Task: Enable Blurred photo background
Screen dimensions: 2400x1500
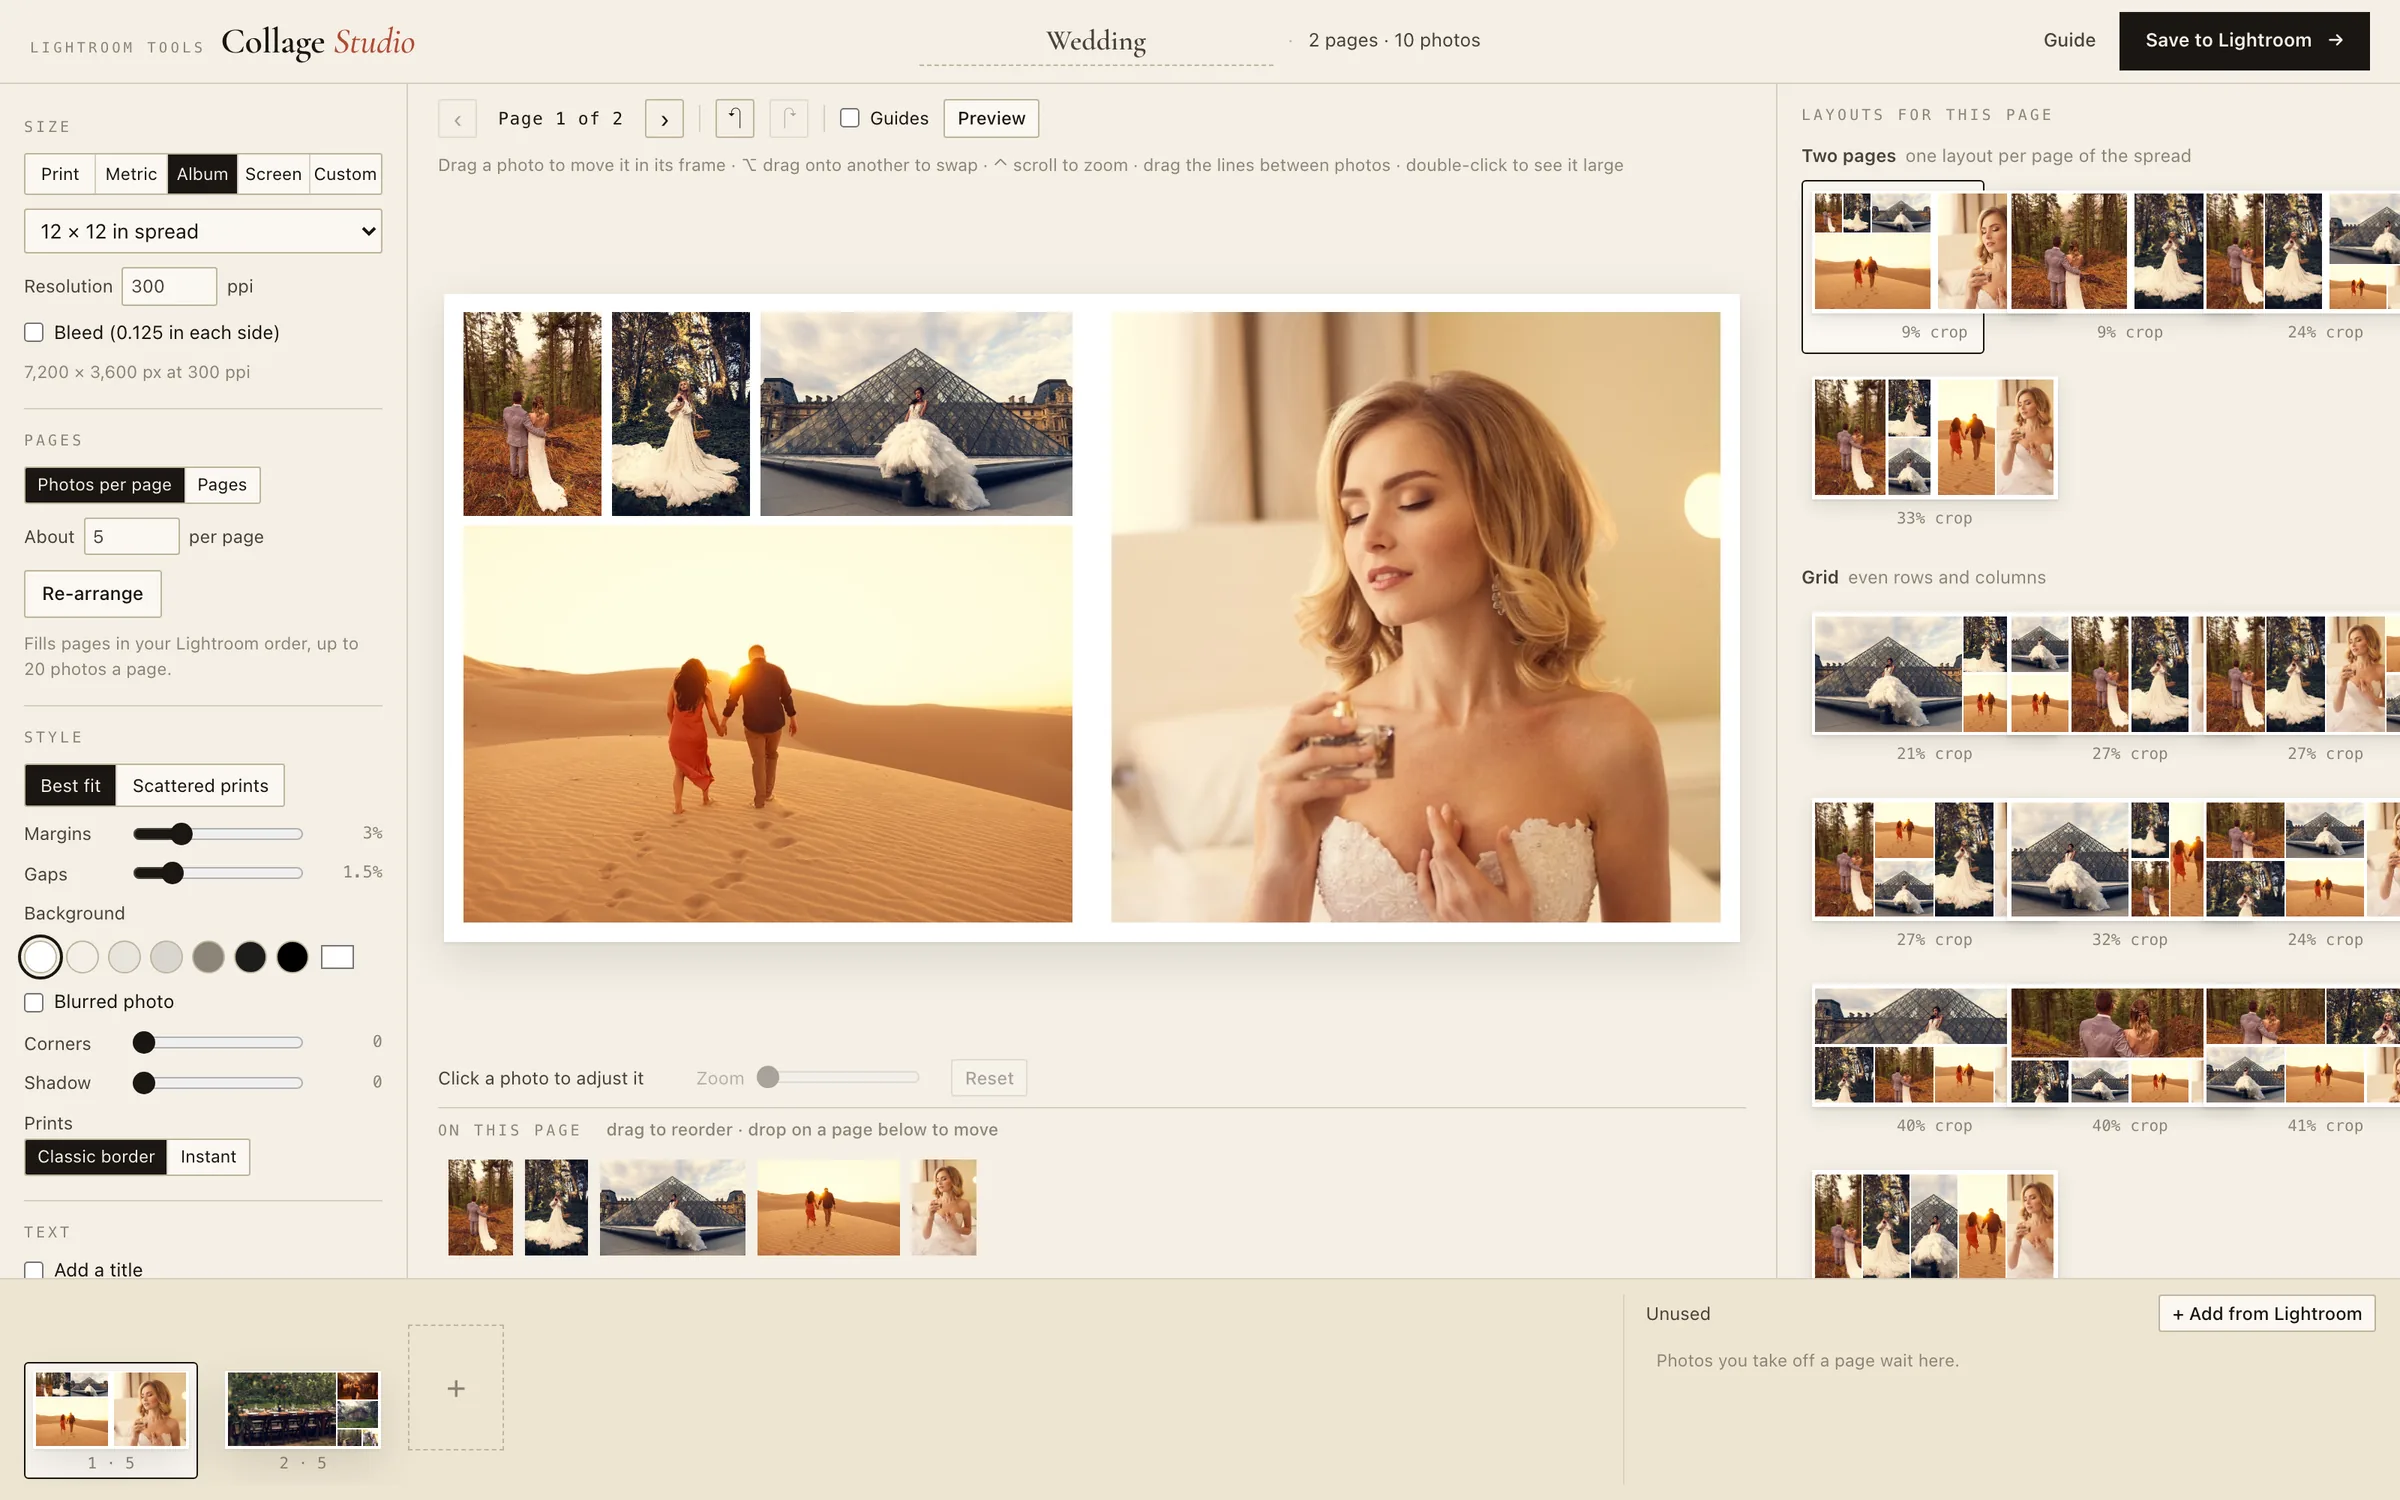Action: click(34, 1002)
